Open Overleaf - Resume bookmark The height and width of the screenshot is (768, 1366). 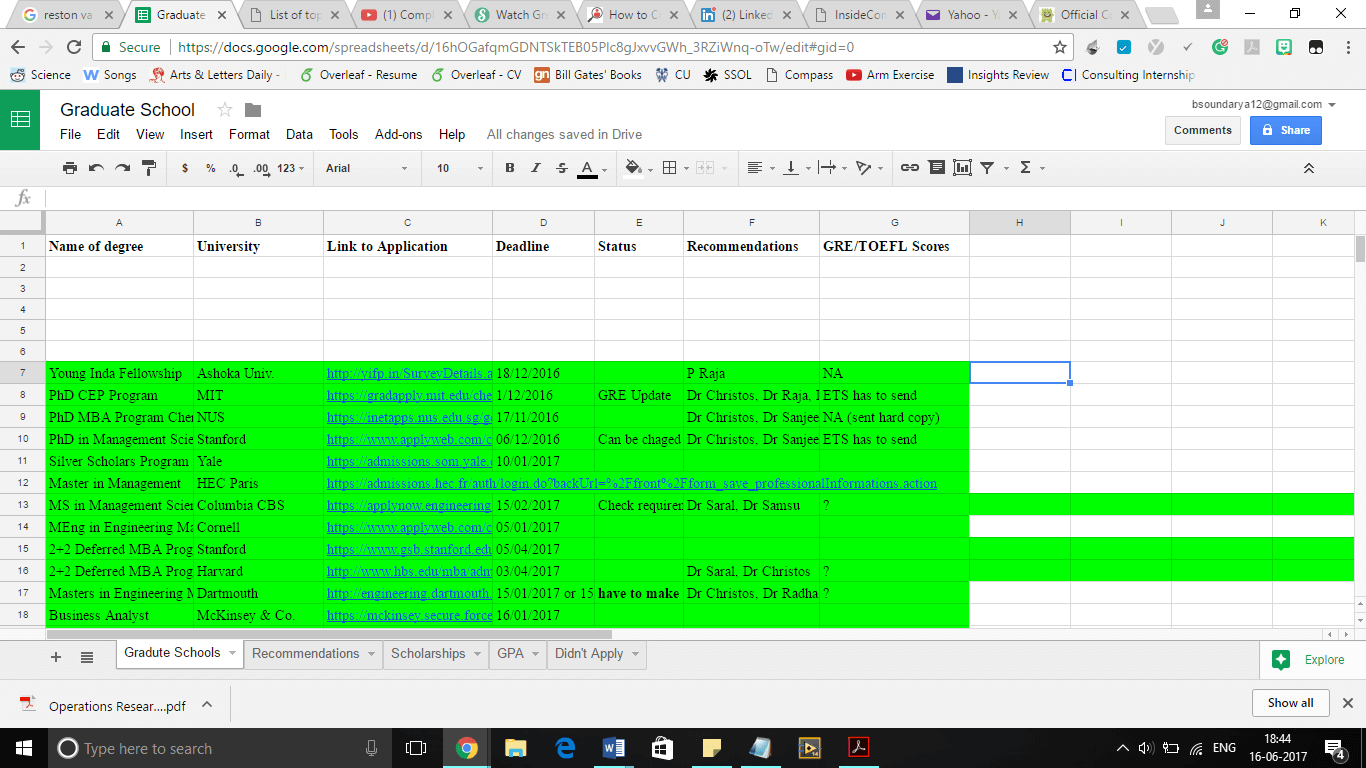pos(358,75)
